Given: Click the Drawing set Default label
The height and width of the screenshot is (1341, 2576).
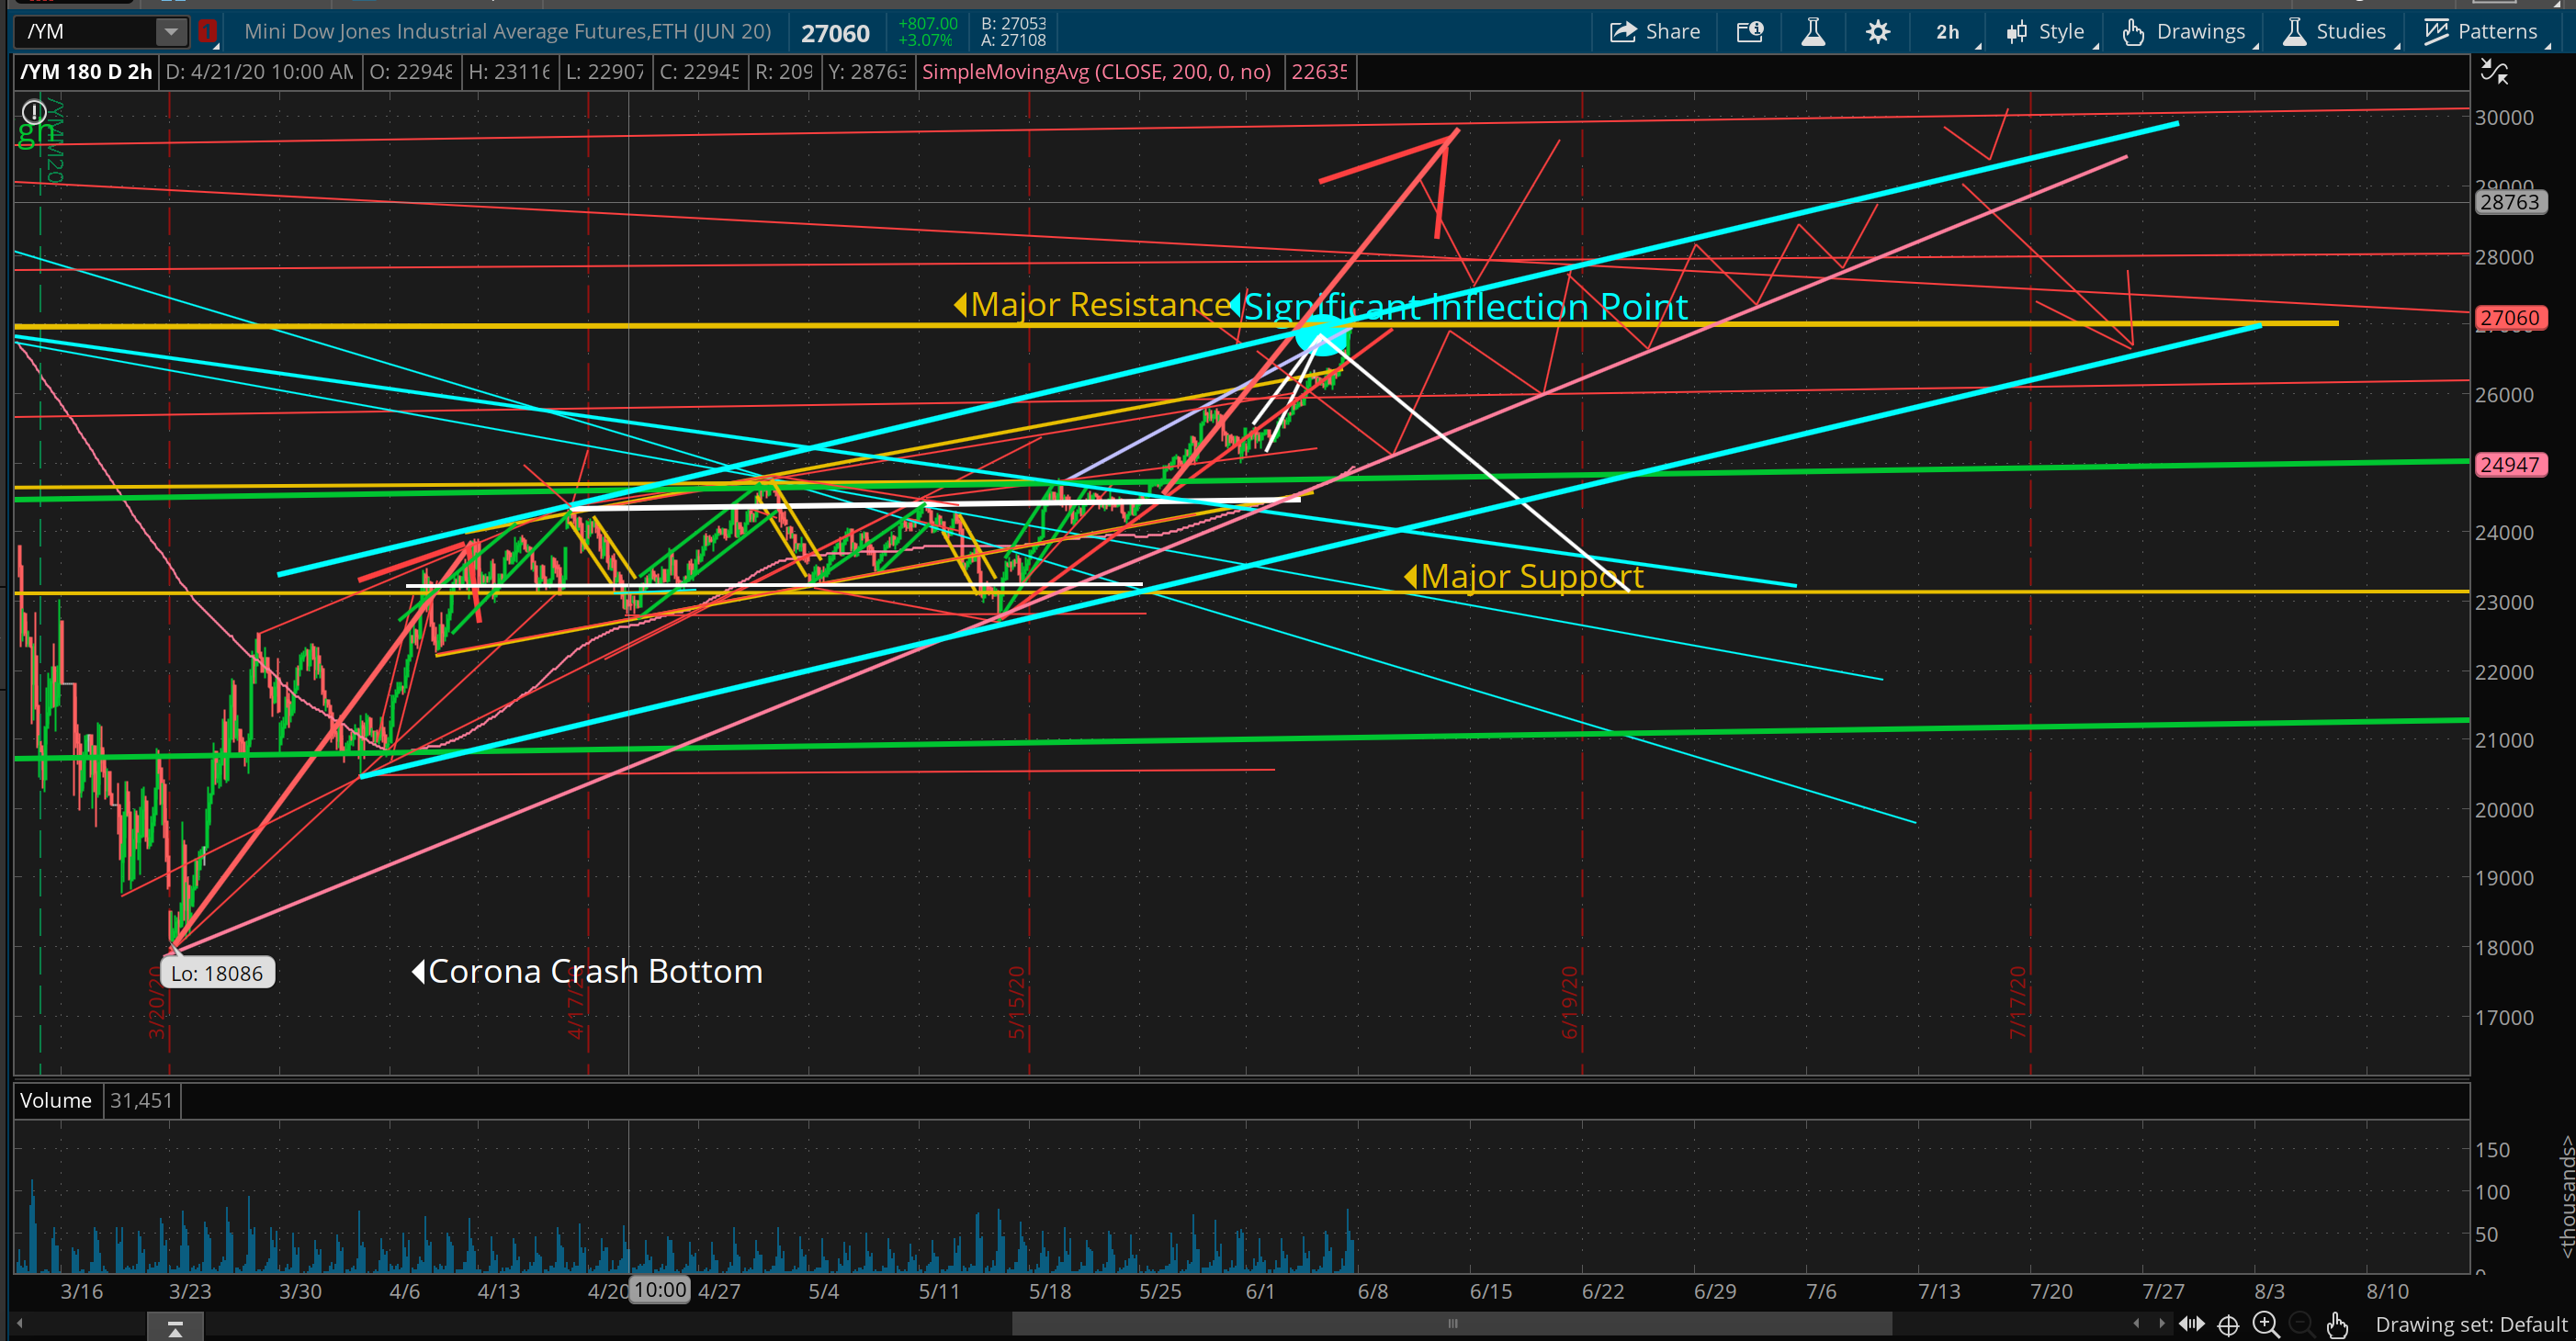Looking at the screenshot, I should pyautogui.click(x=2470, y=1324).
